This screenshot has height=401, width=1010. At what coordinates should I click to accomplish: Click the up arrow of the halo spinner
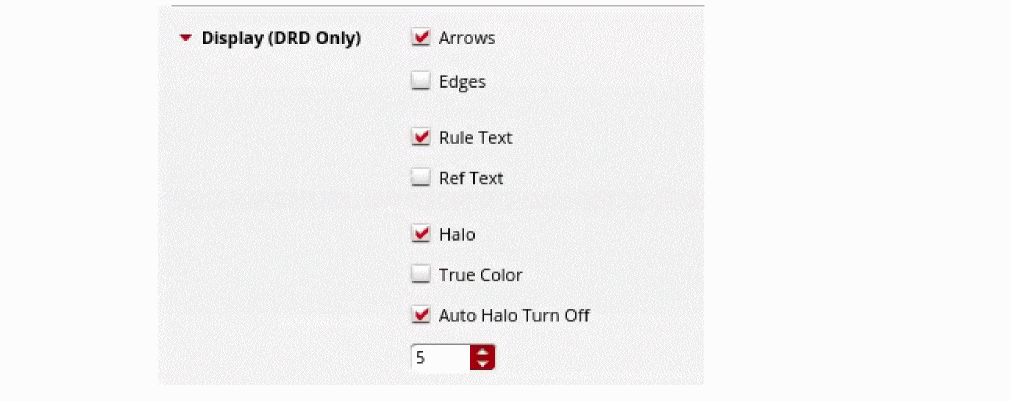click(x=483, y=351)
